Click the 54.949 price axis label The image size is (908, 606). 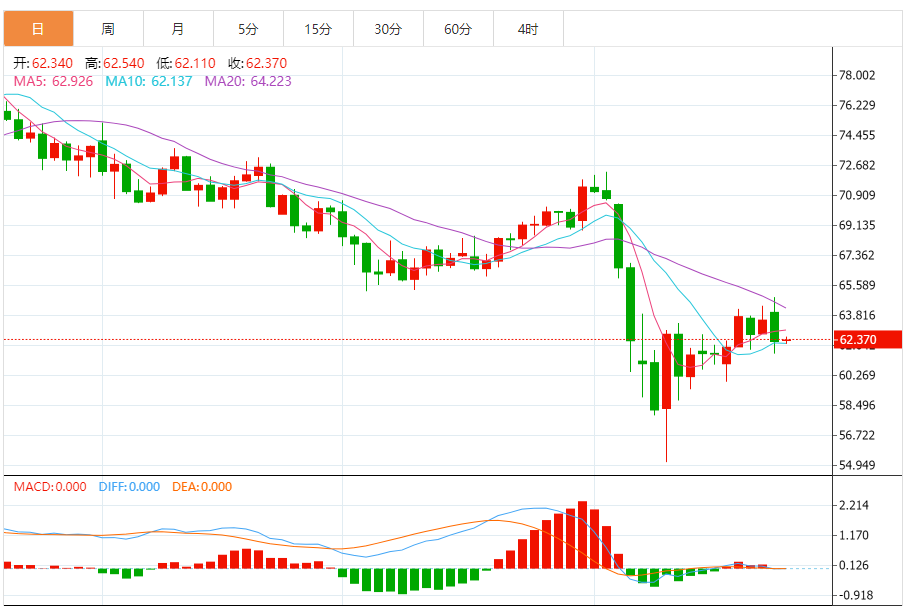click(857, 465)
